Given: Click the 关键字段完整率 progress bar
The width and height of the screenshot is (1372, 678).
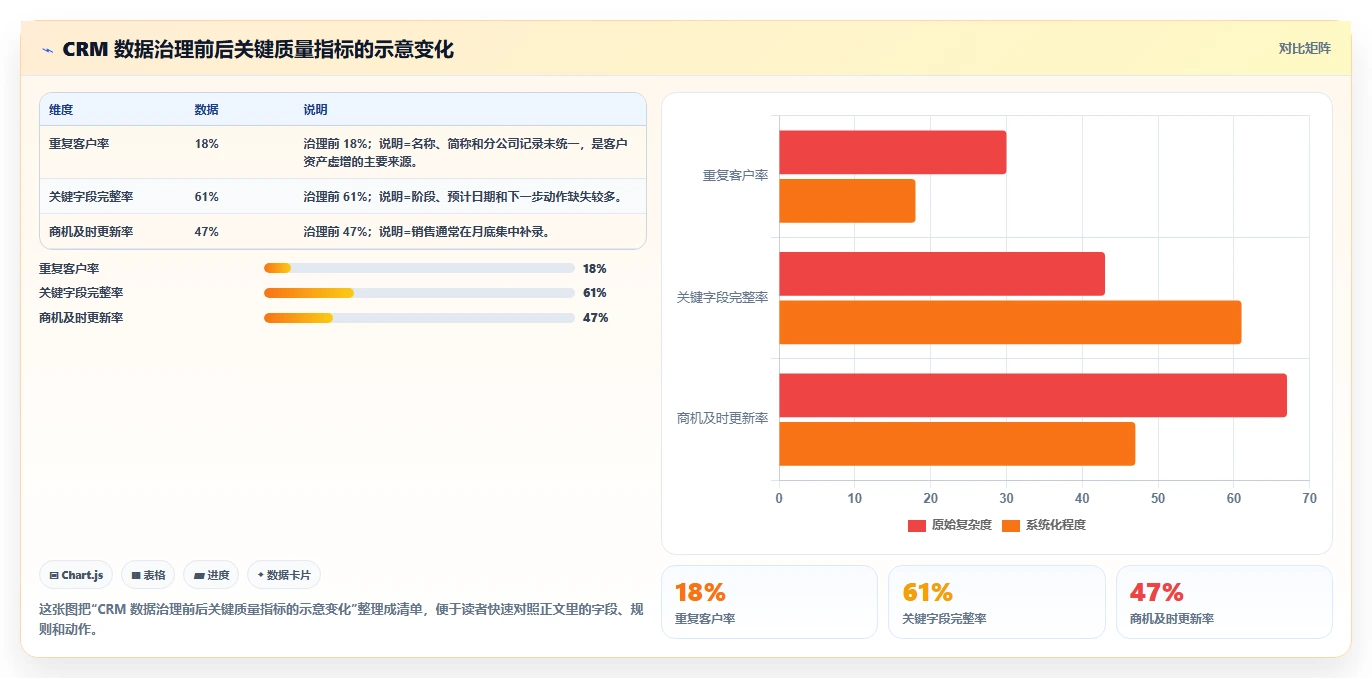Looking at the screenshot, I should tap(419, 293).
